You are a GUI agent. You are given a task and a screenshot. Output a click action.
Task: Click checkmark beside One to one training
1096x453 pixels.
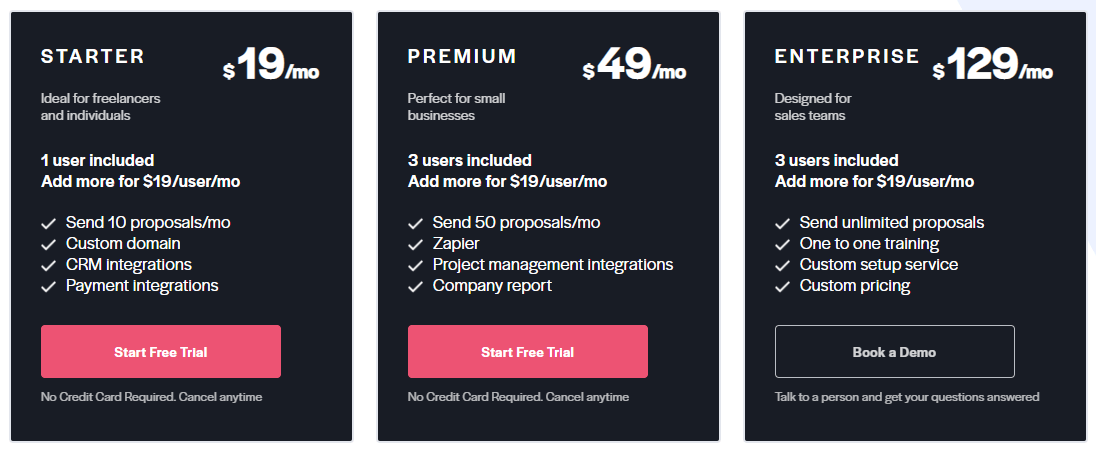[x=782, y=245]
